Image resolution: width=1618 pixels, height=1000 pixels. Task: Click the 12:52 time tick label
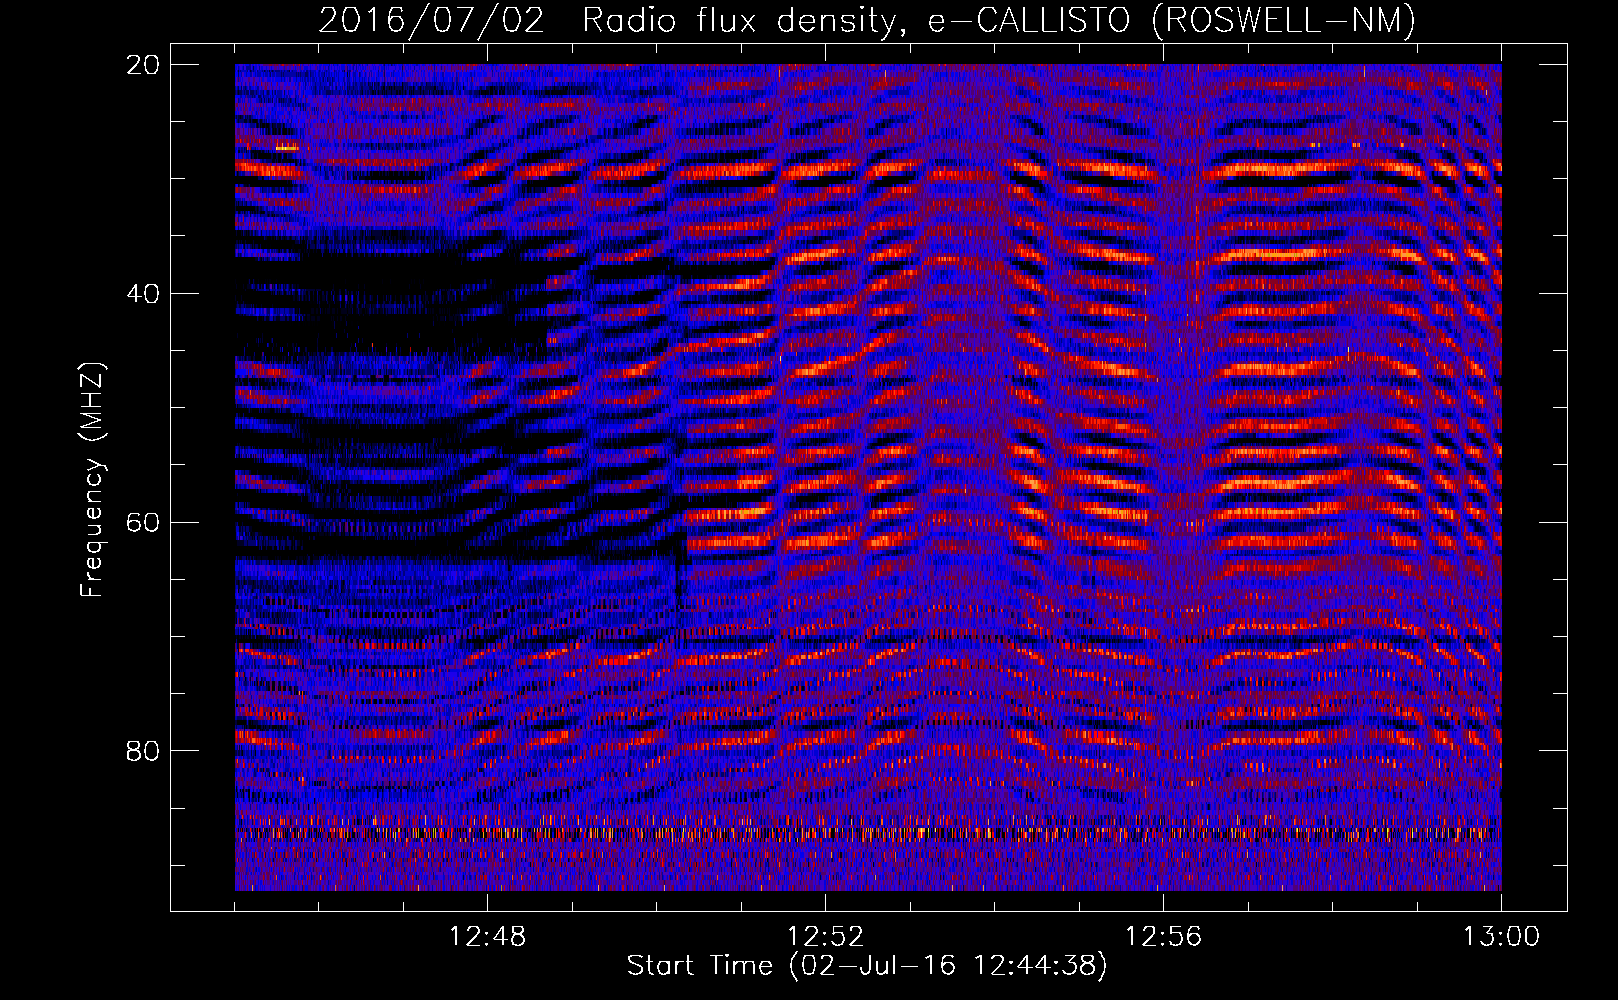pyautogui.click(x=825, y=937)
